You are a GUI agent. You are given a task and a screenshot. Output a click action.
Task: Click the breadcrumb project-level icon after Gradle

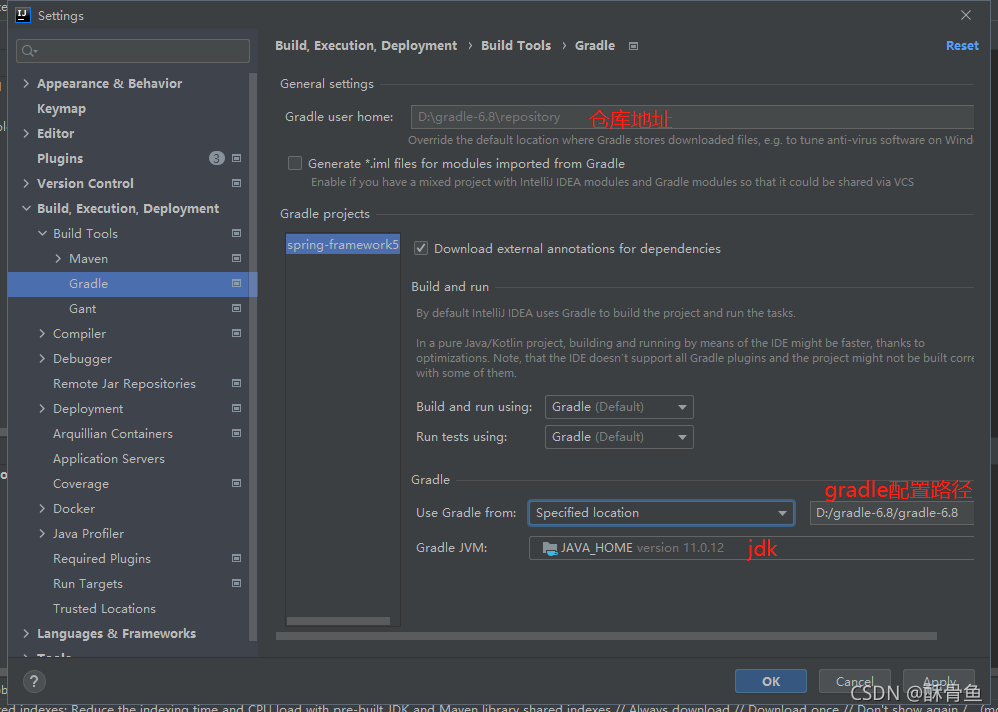click(x=633, y=46)
